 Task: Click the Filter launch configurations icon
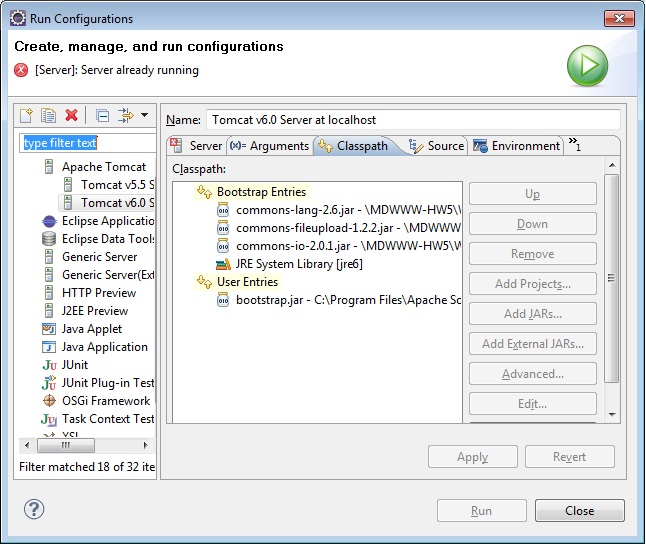point(126,115)
